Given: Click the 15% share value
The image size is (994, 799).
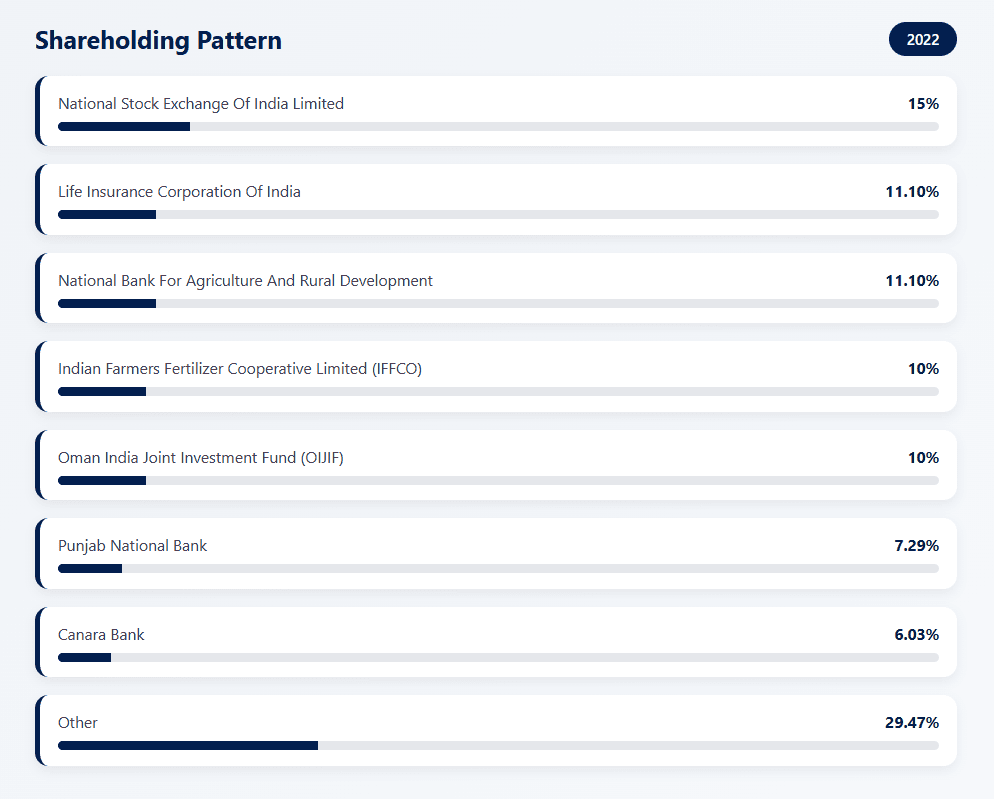Looking at the screenshot, I should 923,104.
